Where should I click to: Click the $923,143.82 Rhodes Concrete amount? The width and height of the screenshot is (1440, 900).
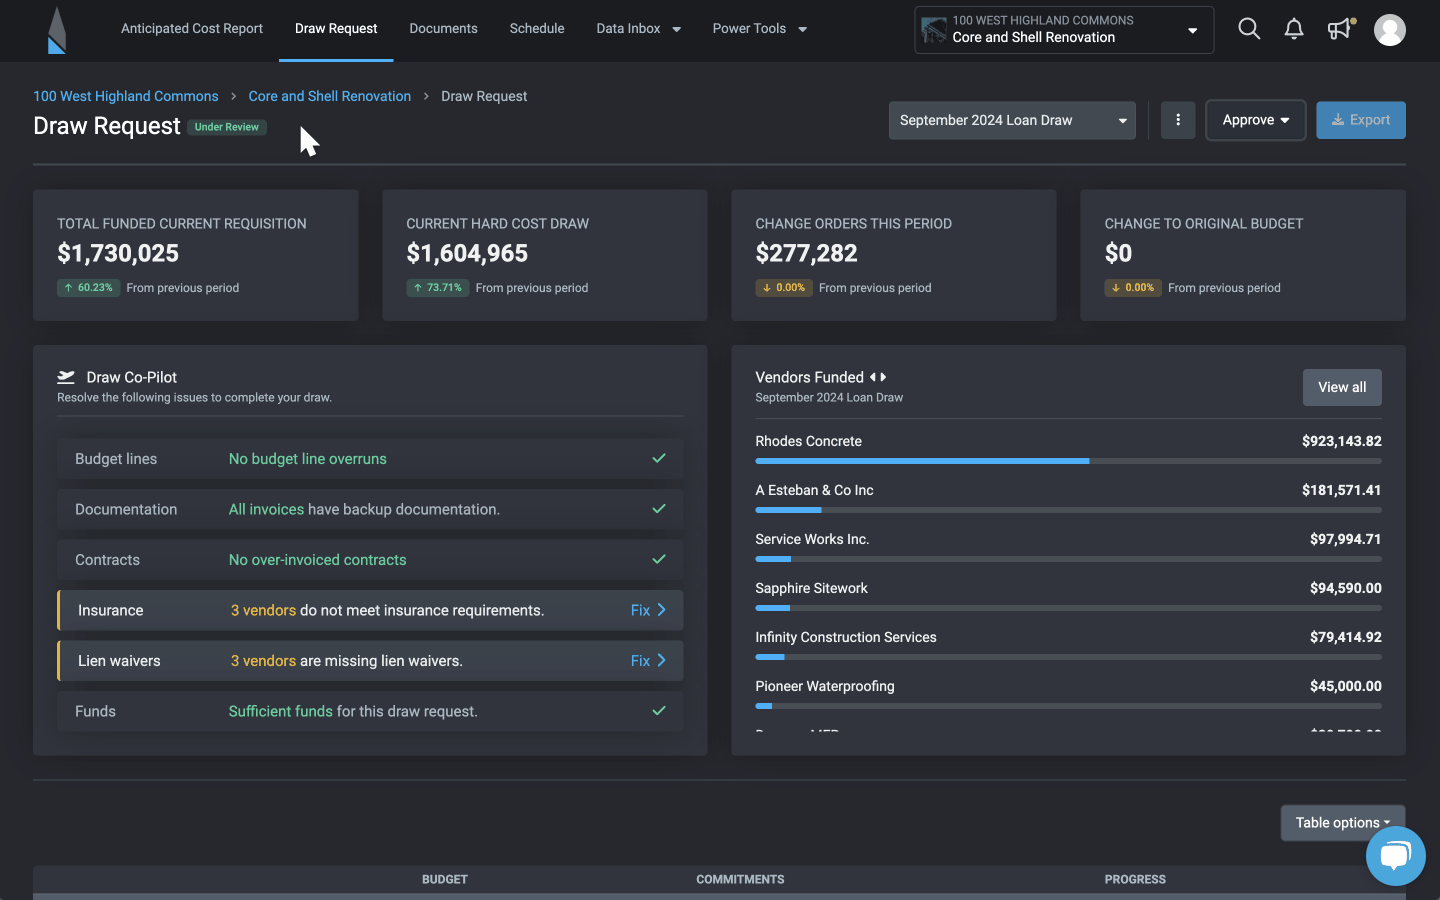(x=1342, y=441)
